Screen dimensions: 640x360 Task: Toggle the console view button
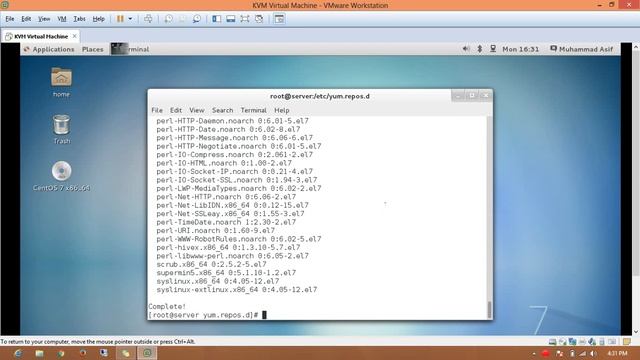(279, 19)
